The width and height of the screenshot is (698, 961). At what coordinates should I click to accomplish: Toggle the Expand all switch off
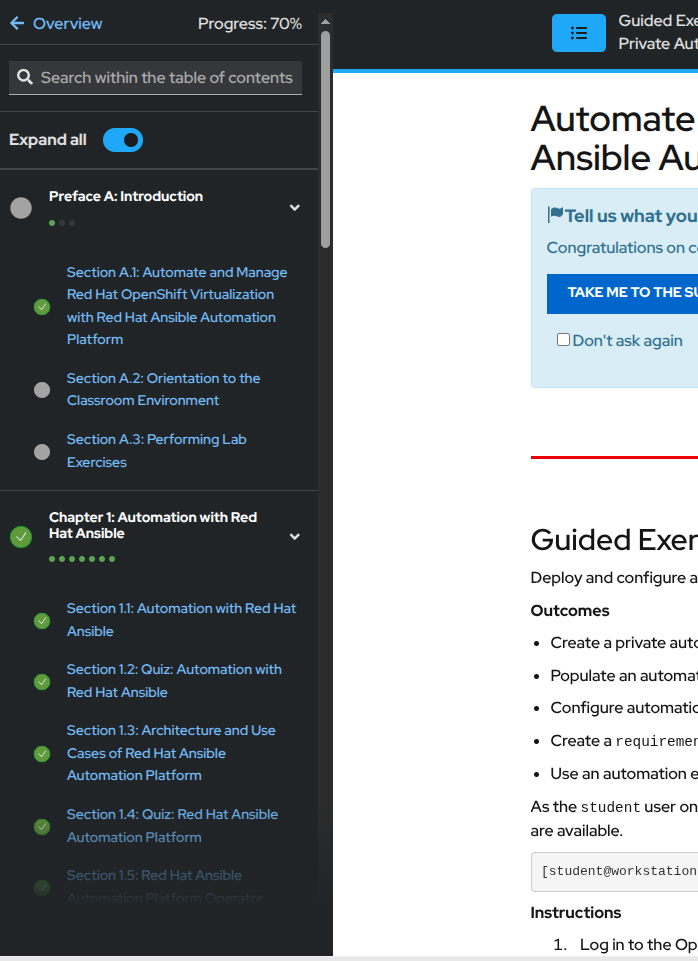(x=123, y=140)
